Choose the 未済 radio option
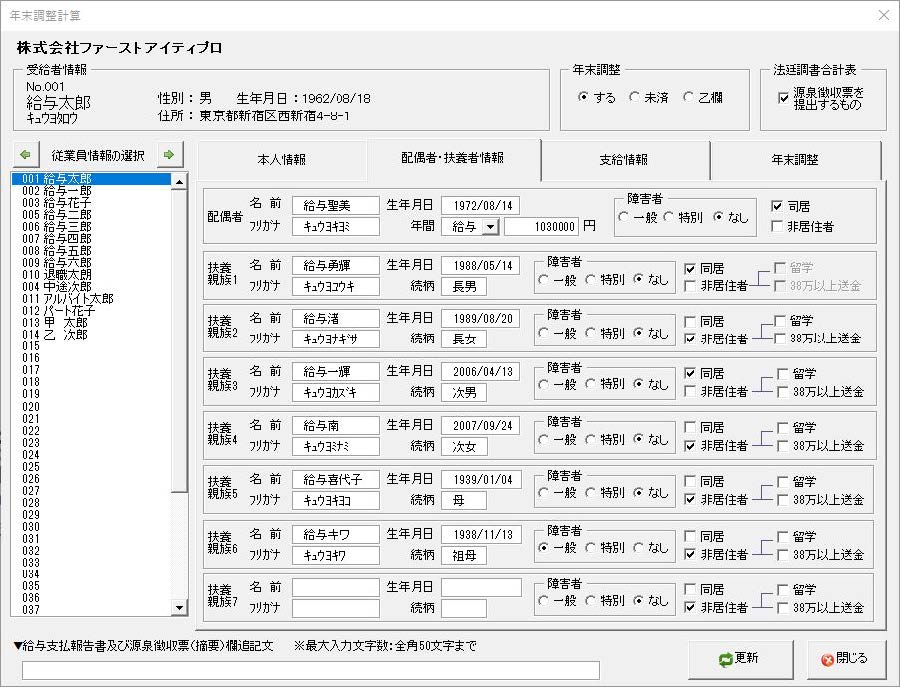 pyautogui.click(x=649, y=98)
